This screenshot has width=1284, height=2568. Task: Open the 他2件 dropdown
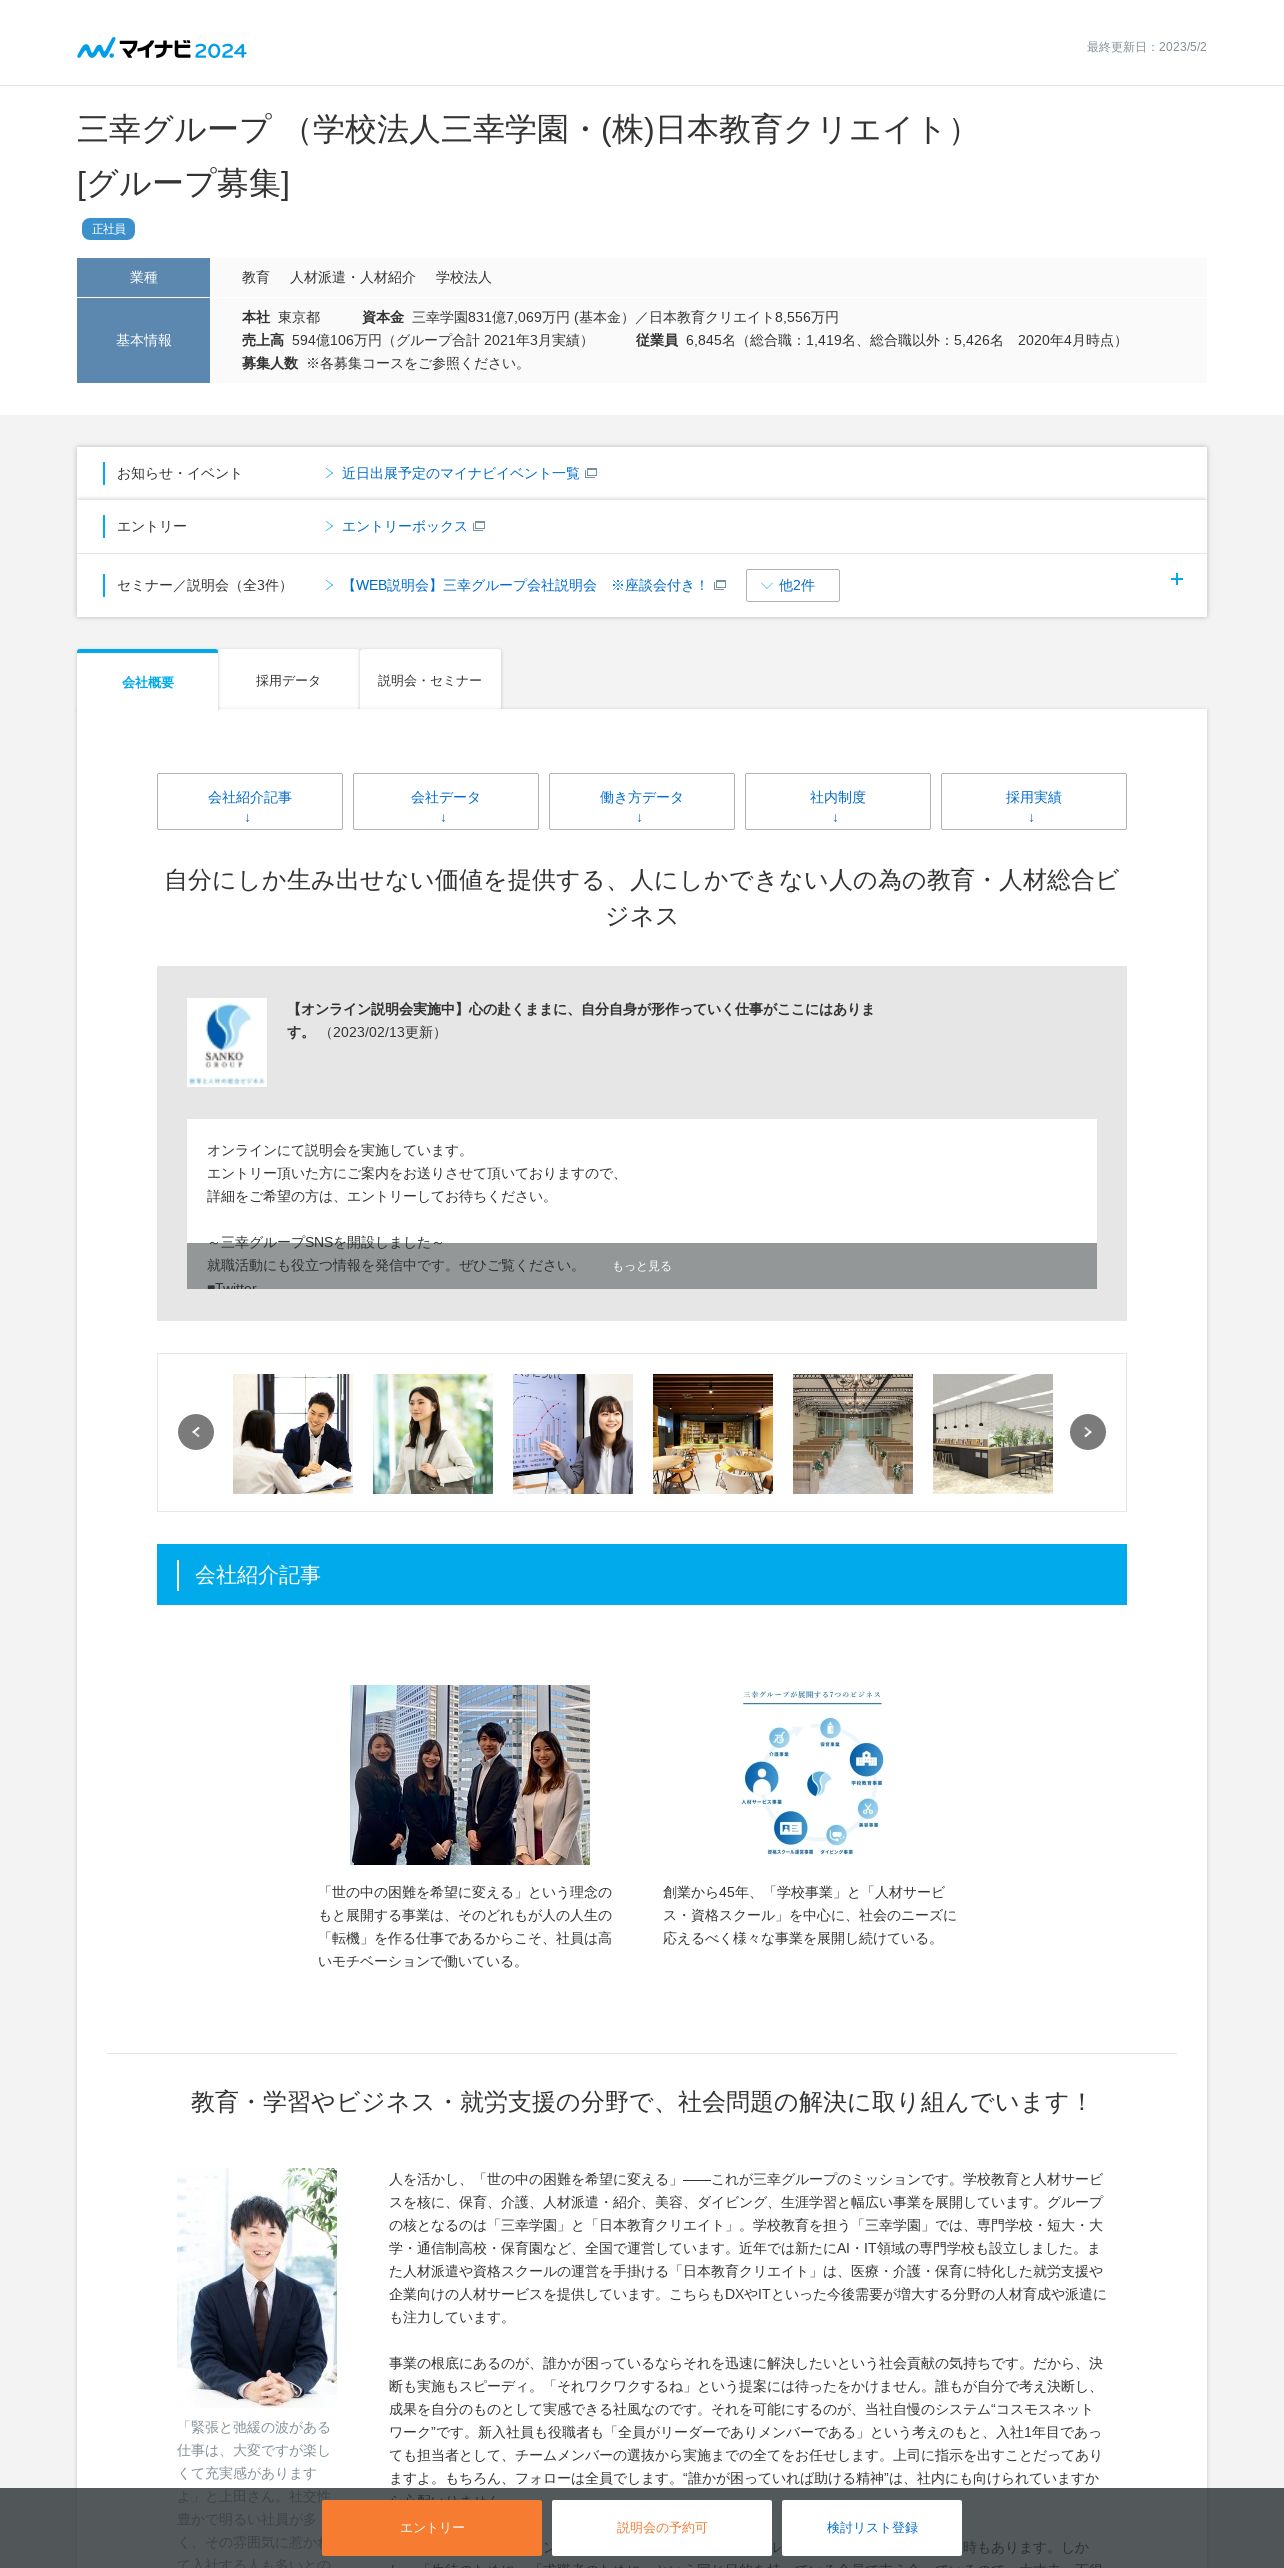pyautogui.click(x=793, y=585)
